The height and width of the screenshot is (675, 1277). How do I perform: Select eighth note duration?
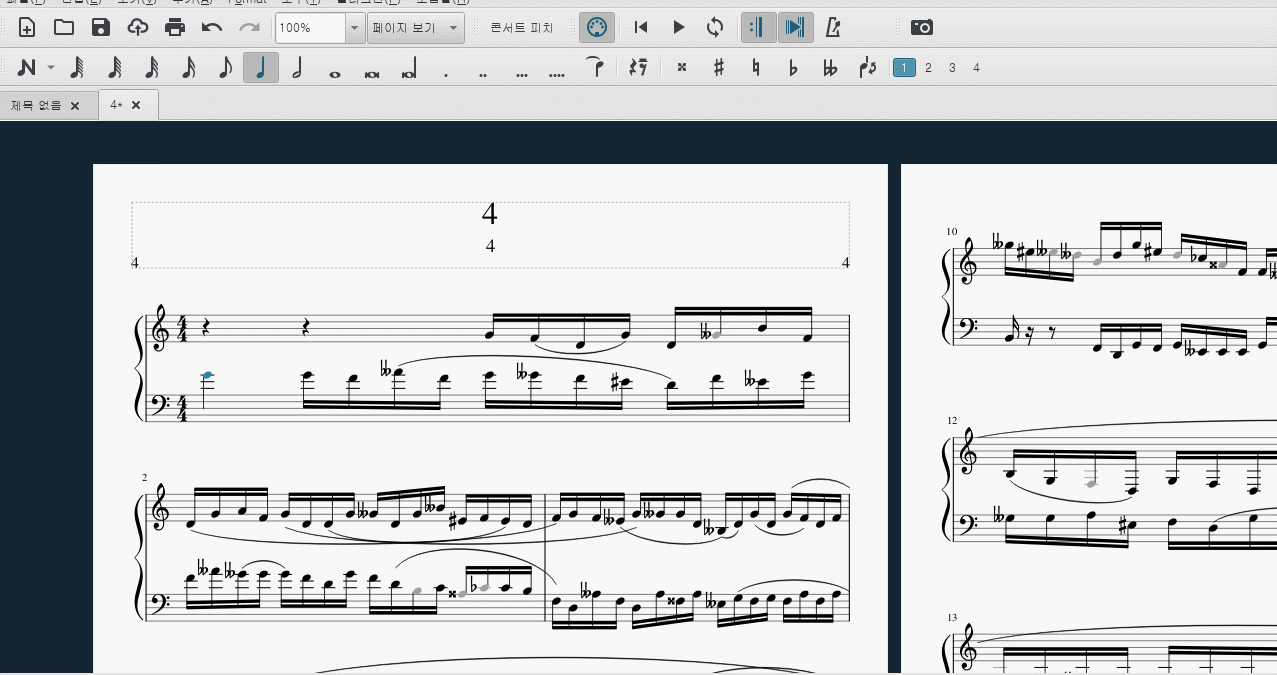pyautogui.click(x=225, y=68)
